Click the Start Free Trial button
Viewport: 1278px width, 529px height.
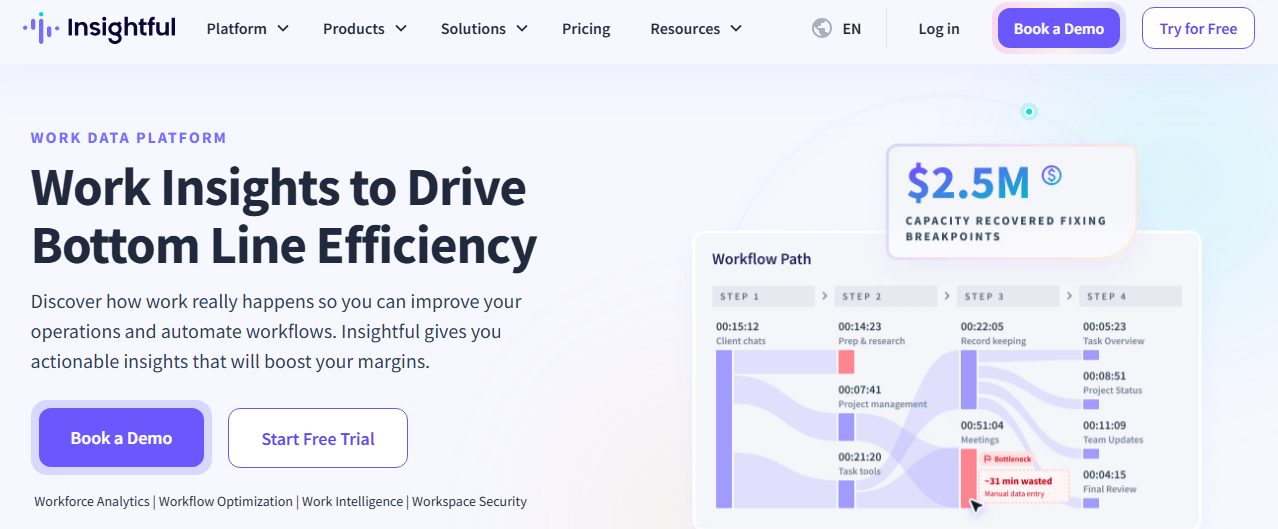coord(318,438)
